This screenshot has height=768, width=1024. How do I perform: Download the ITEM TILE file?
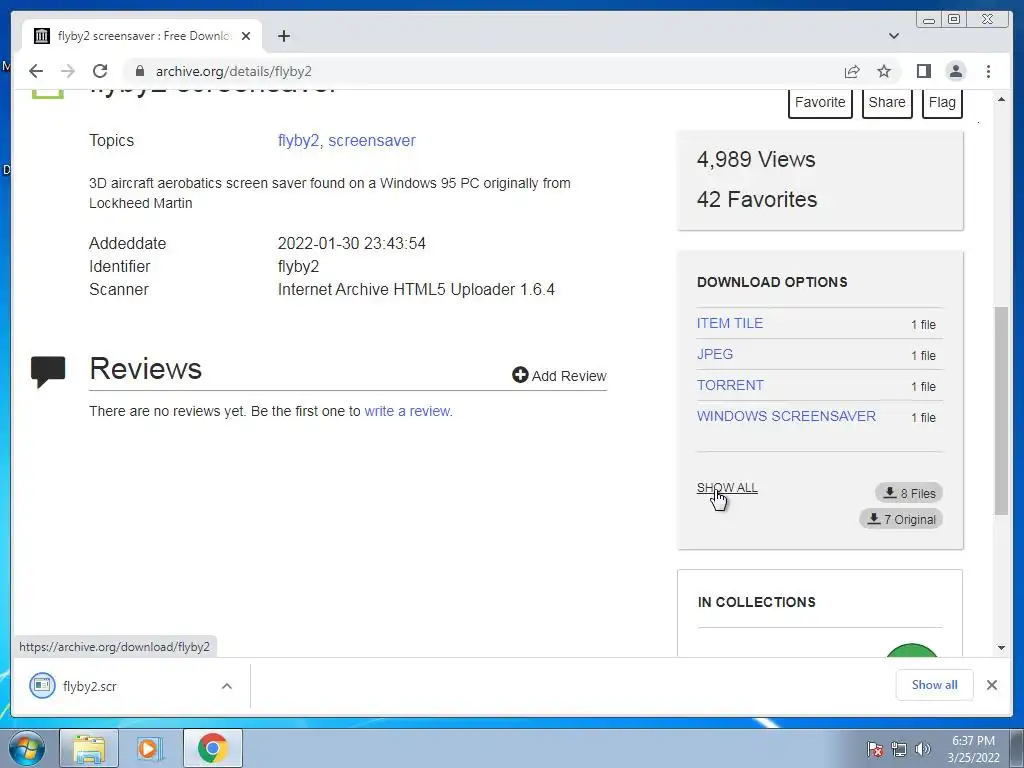tap(730, 323)
